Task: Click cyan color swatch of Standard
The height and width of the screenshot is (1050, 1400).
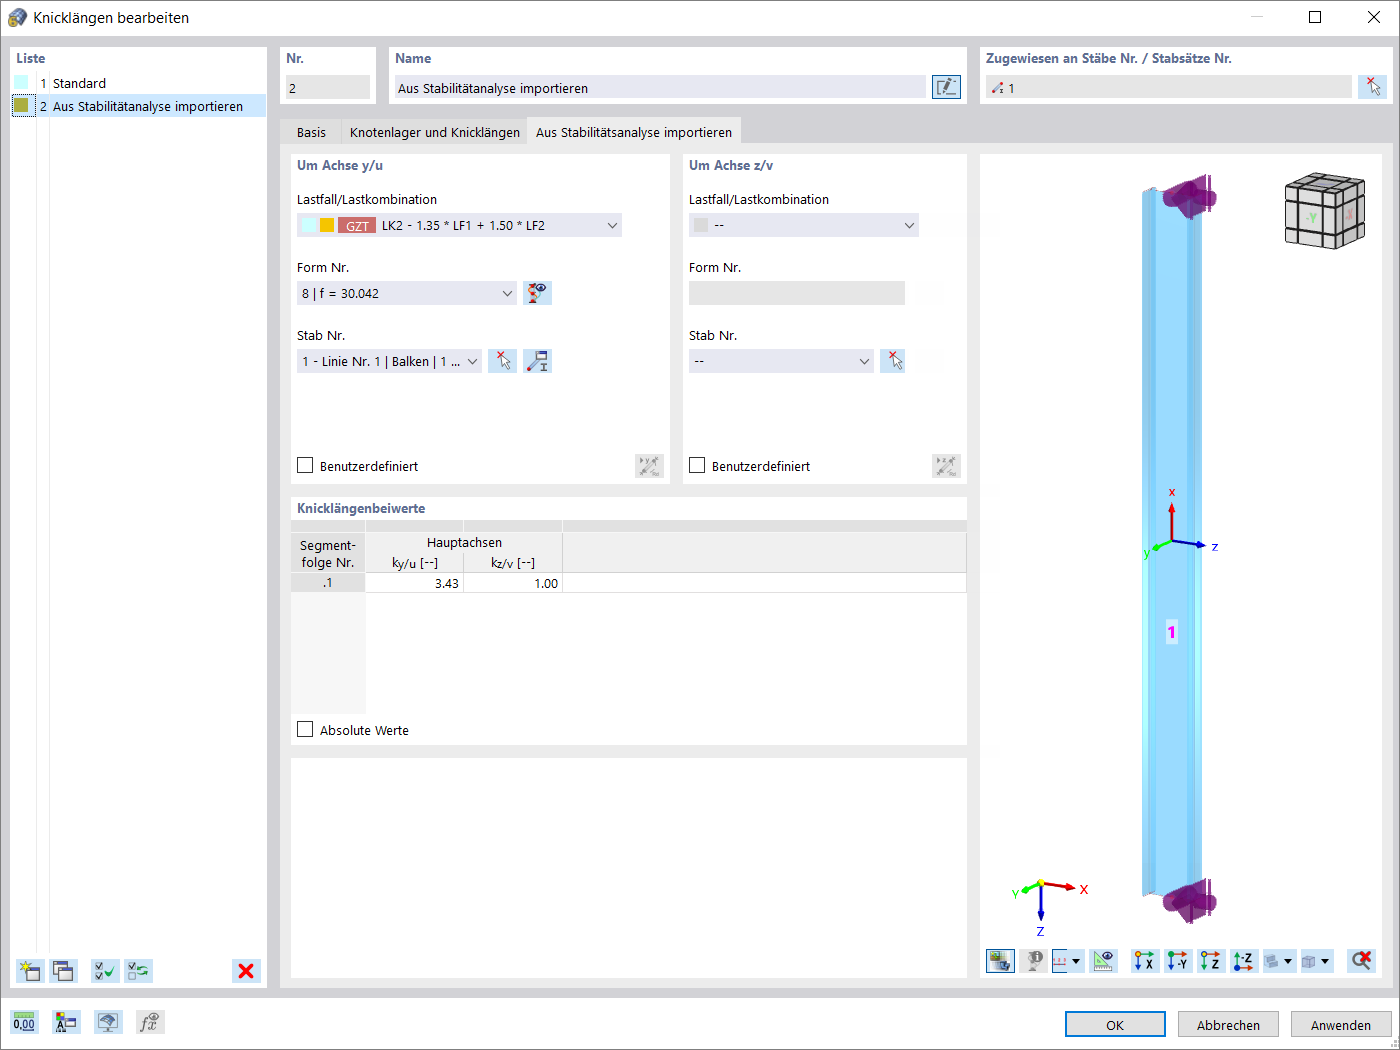Action: 21,83
